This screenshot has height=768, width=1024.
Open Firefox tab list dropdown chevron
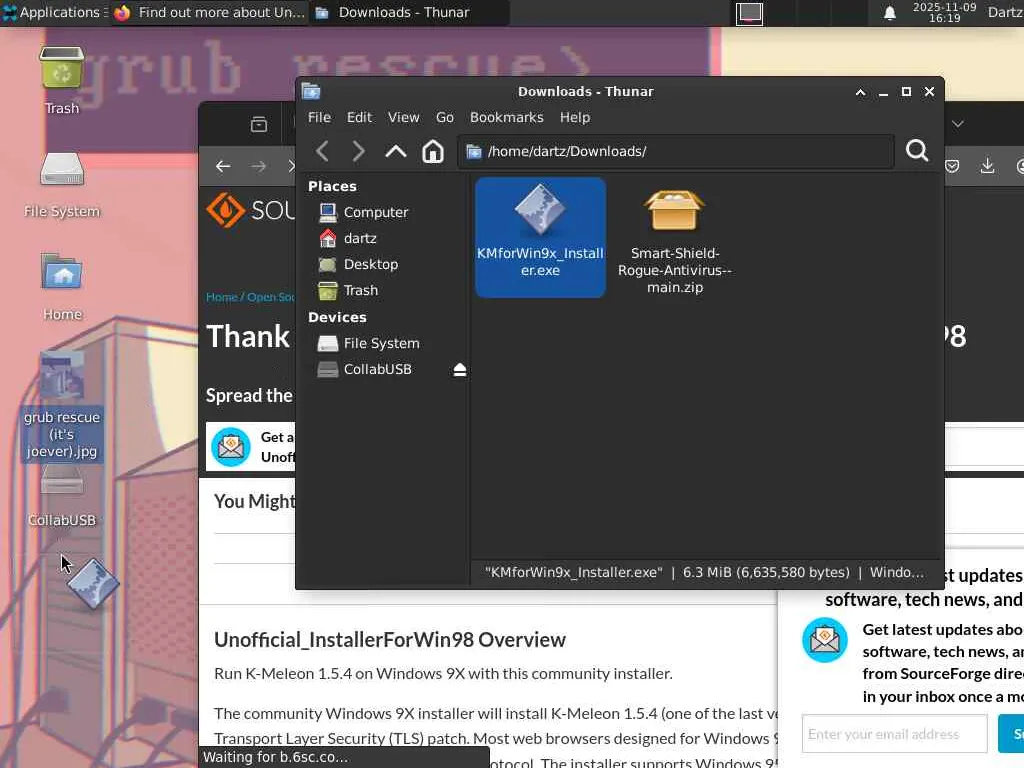(957, 124)
